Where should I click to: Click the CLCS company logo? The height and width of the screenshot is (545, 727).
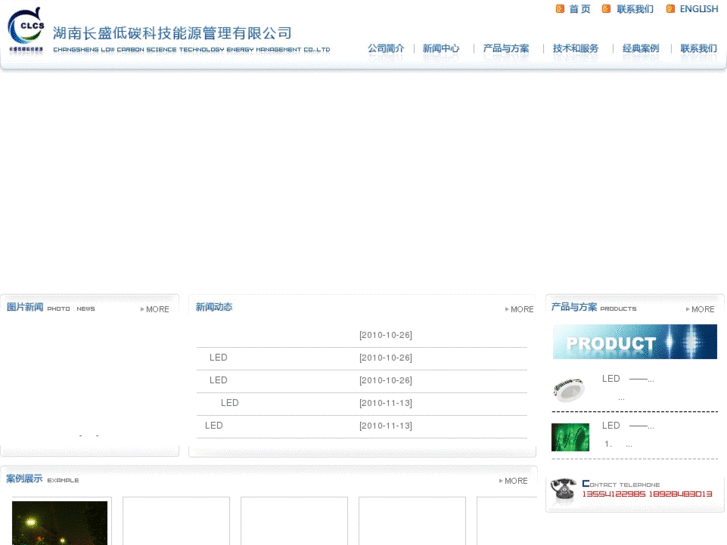coord(26,29)
